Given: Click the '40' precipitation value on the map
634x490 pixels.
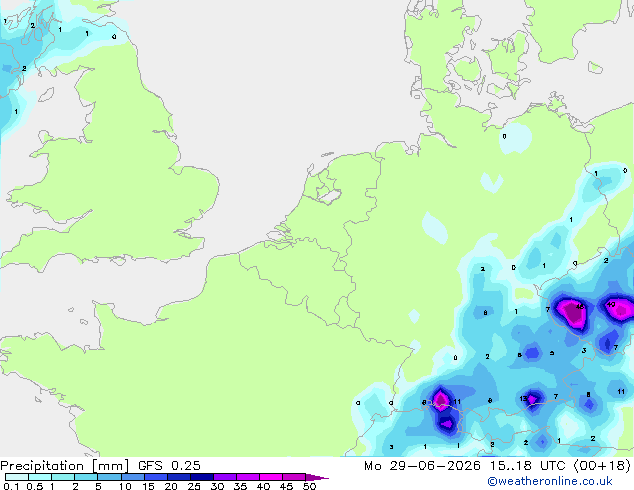Looking at the screenshot, I should (611, 304).
